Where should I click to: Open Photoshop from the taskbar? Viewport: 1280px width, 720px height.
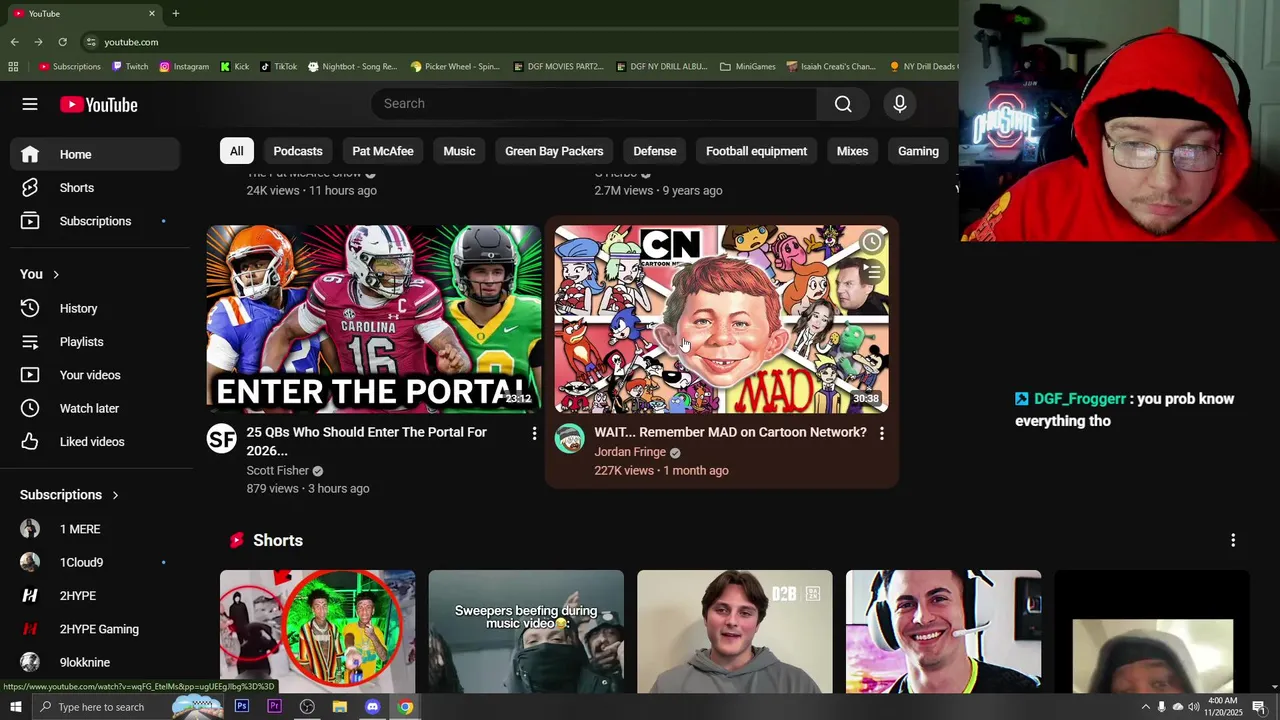pyautogui.click(x=242, y=707)
